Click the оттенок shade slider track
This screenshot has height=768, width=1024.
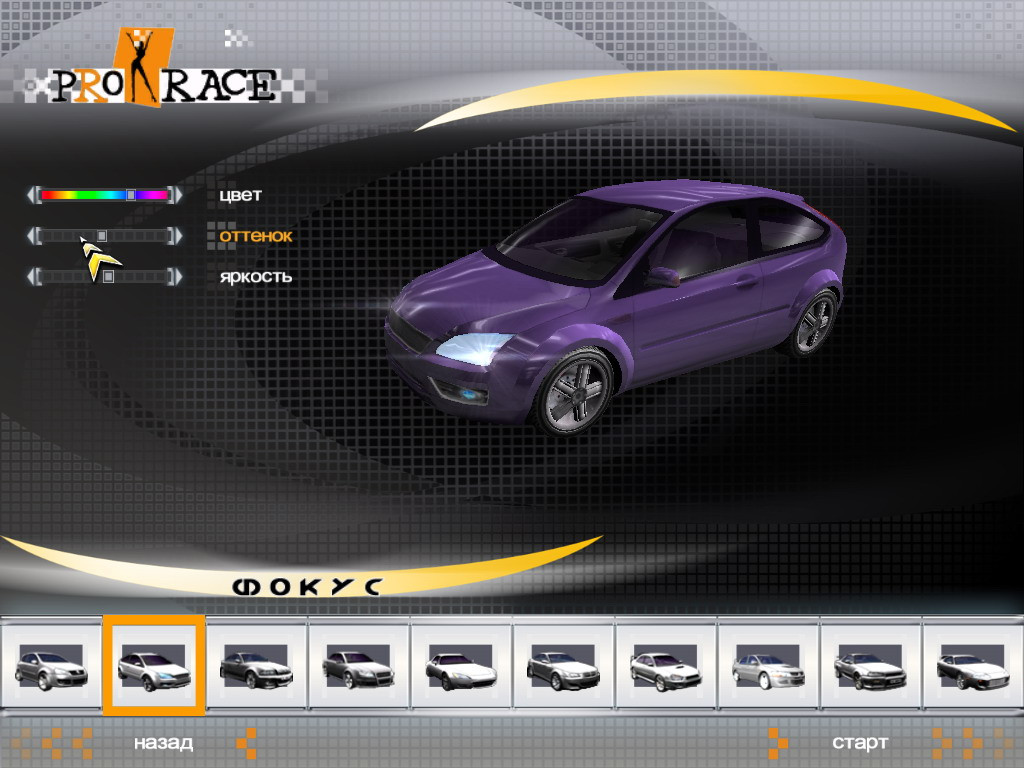tap(104, 236)
